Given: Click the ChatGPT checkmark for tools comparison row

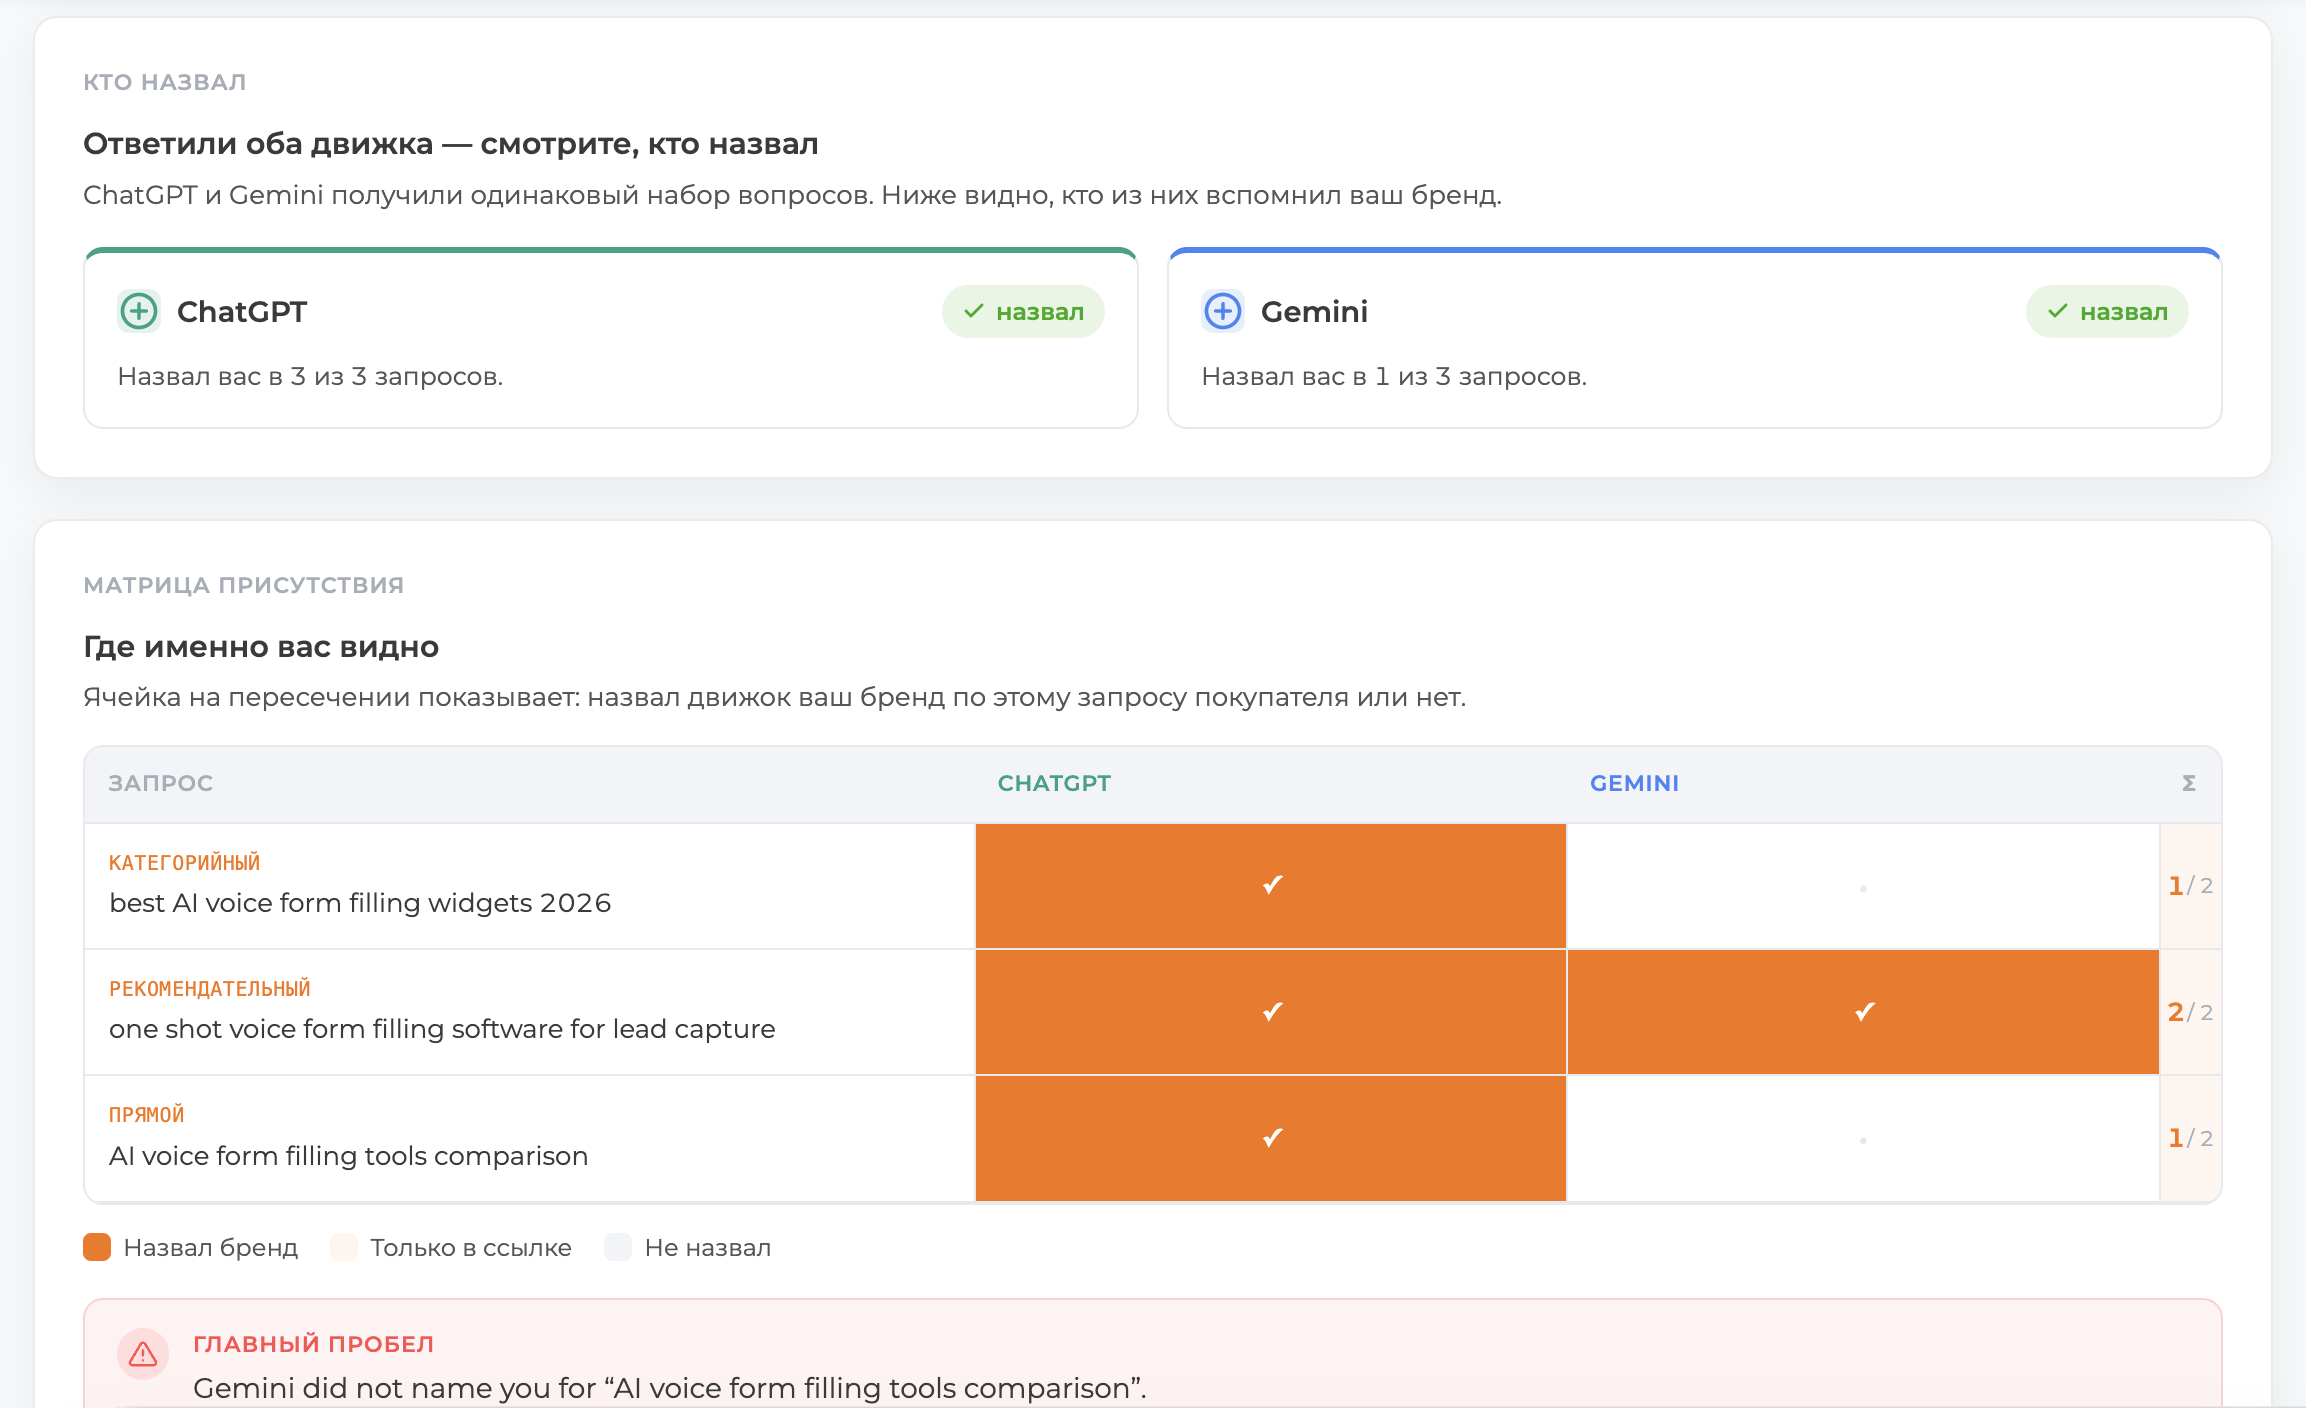Looking at the screenshot, I should pyautogui.click(x=1272, y=1137).
